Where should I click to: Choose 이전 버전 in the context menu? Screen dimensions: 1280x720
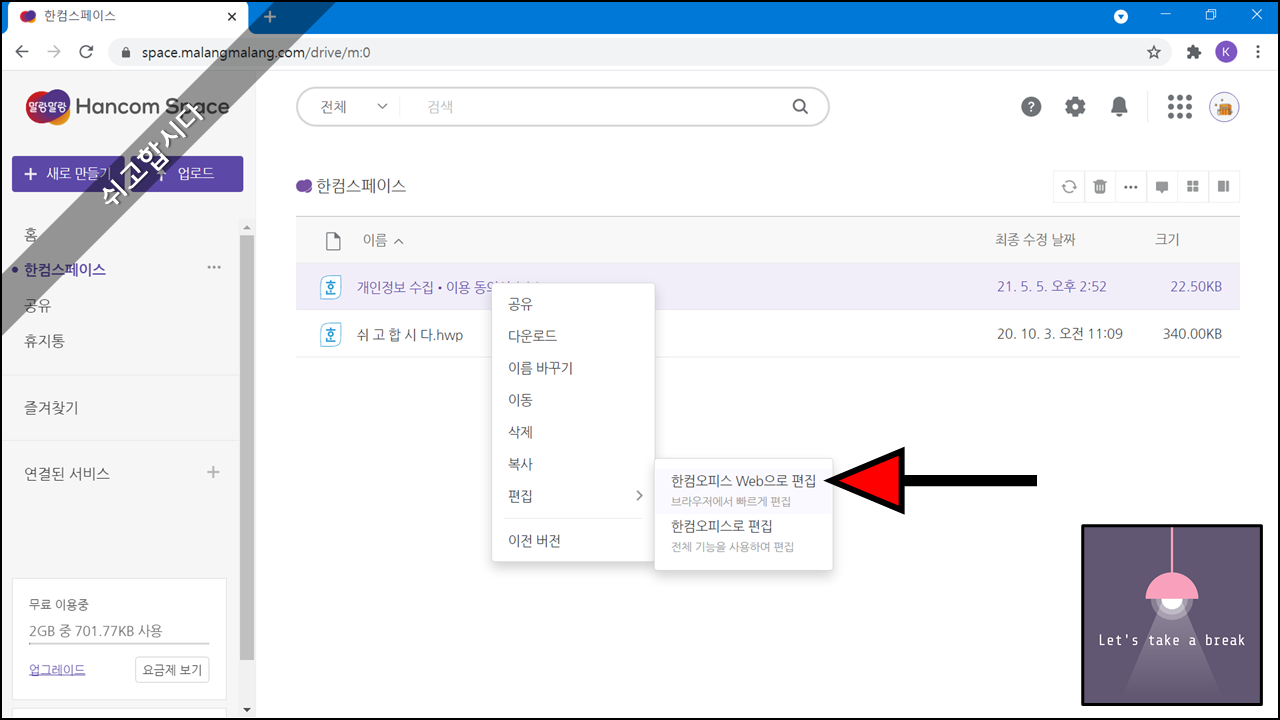pos(573,541)
